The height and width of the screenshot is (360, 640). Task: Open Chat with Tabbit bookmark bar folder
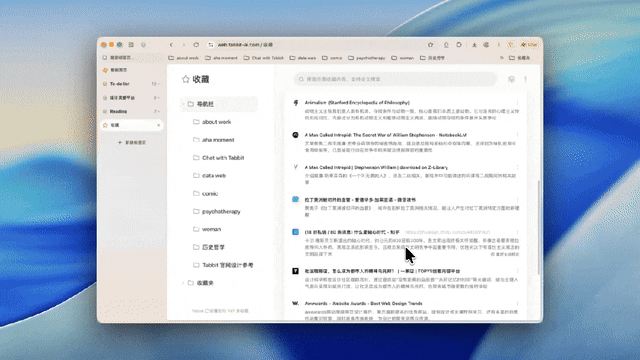click(264, 58)
